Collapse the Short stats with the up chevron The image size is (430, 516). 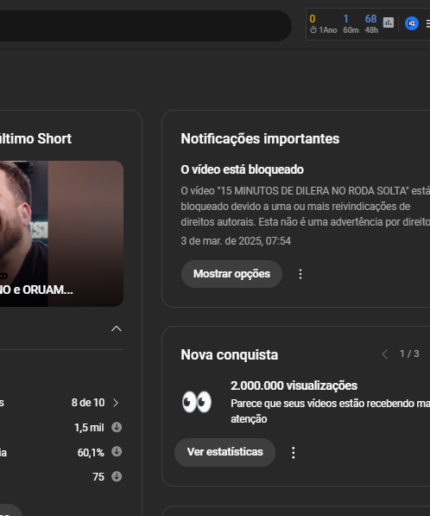tap(116, 329)
